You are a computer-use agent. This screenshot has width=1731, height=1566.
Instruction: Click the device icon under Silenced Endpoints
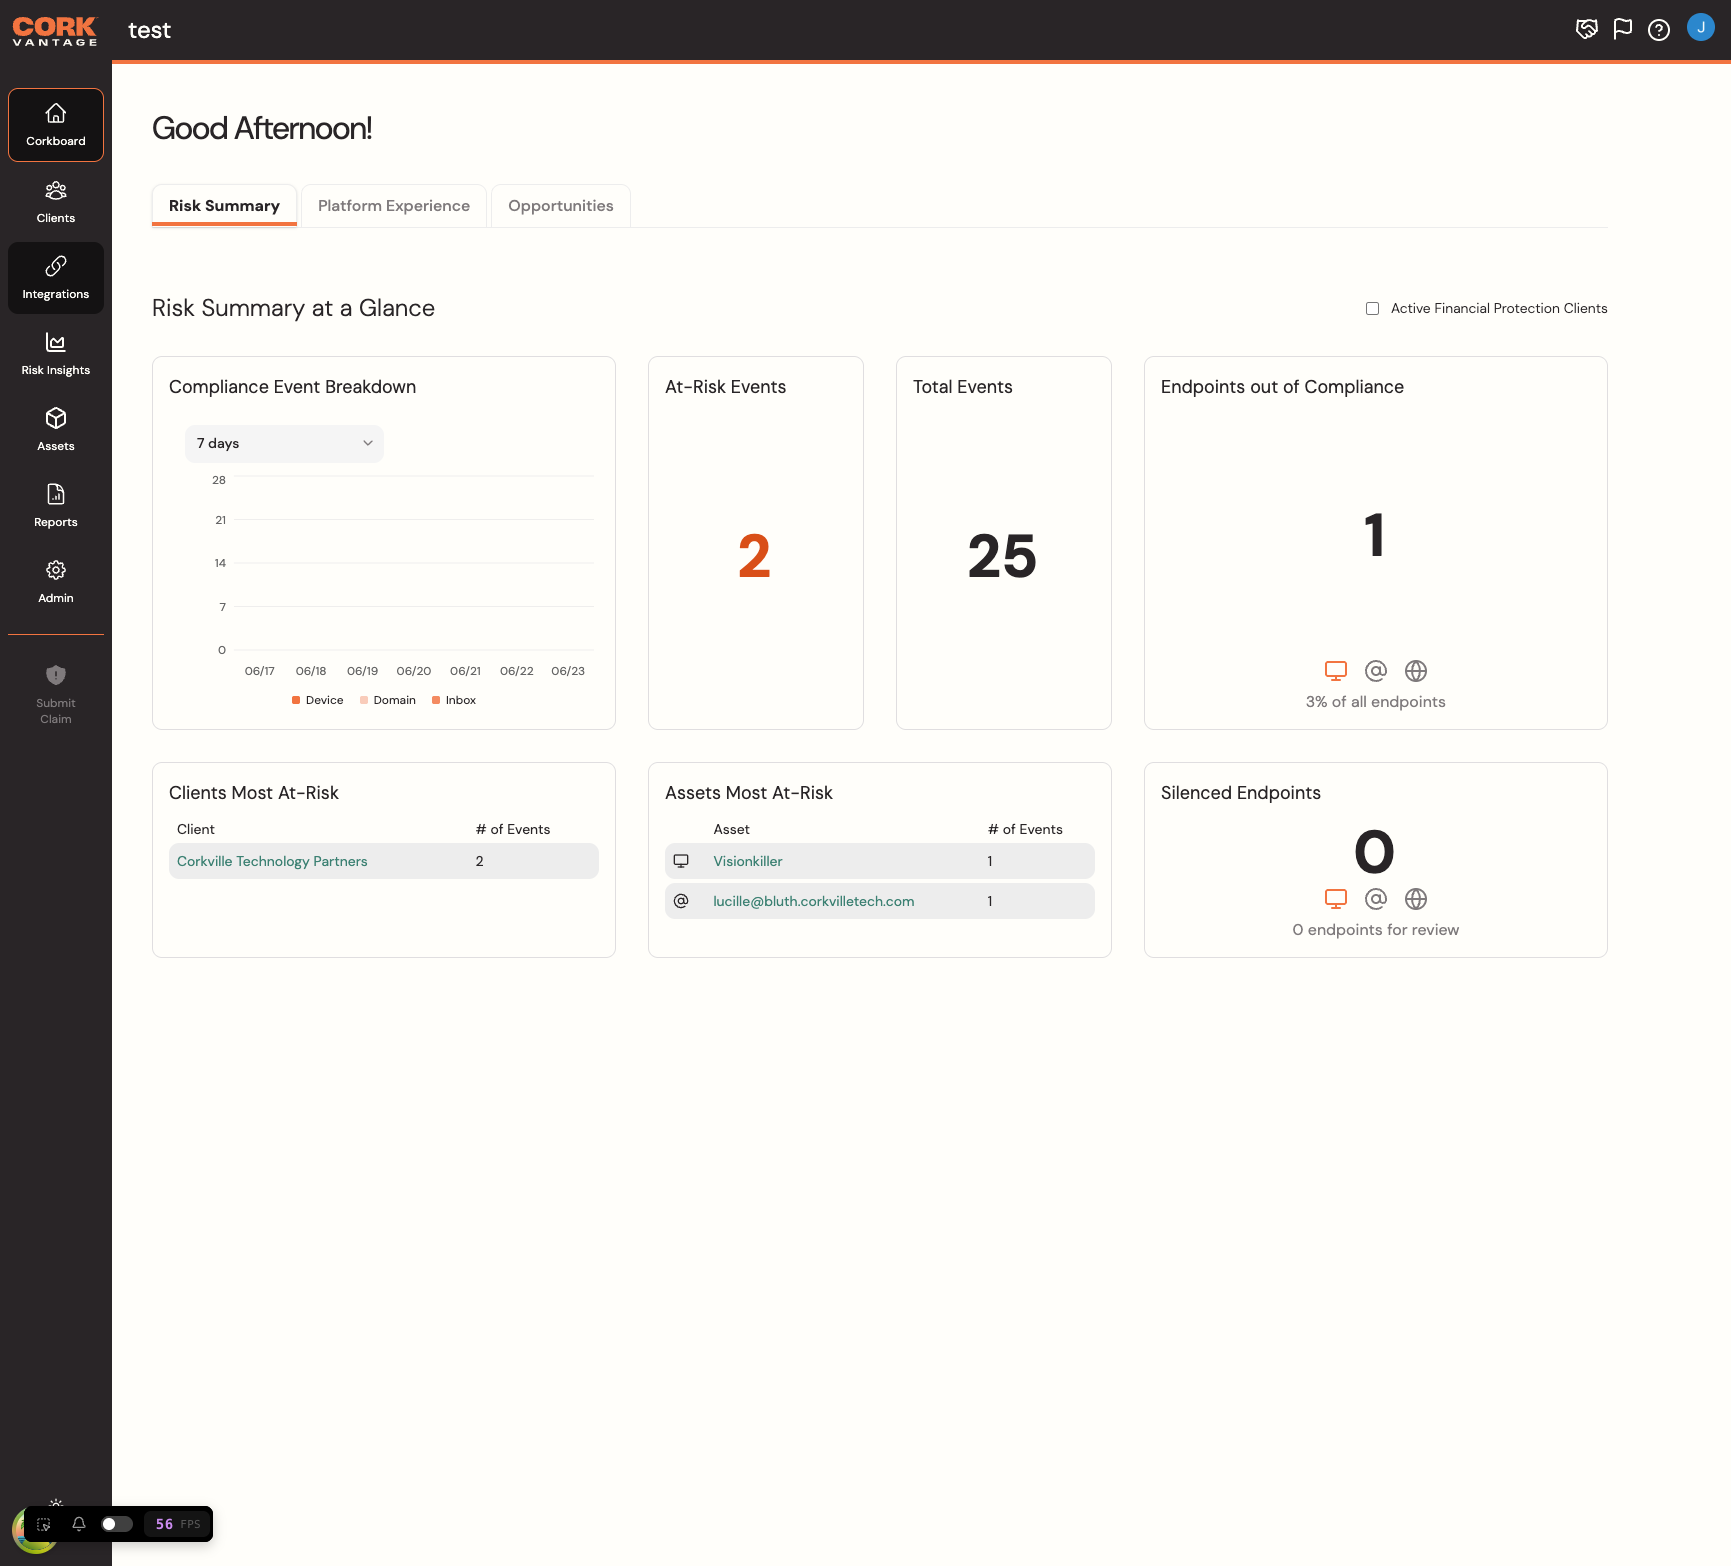[x=1336, y=899]
